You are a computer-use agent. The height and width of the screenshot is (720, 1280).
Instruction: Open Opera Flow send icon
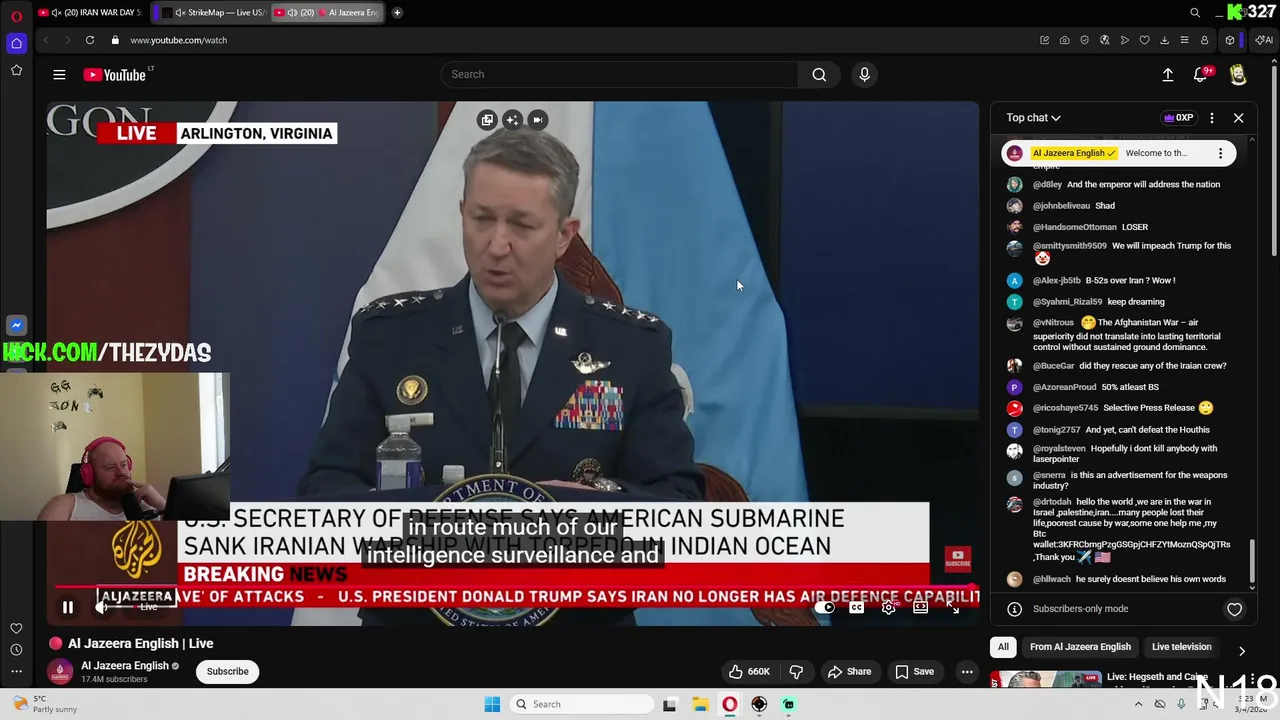[1124, 40]
